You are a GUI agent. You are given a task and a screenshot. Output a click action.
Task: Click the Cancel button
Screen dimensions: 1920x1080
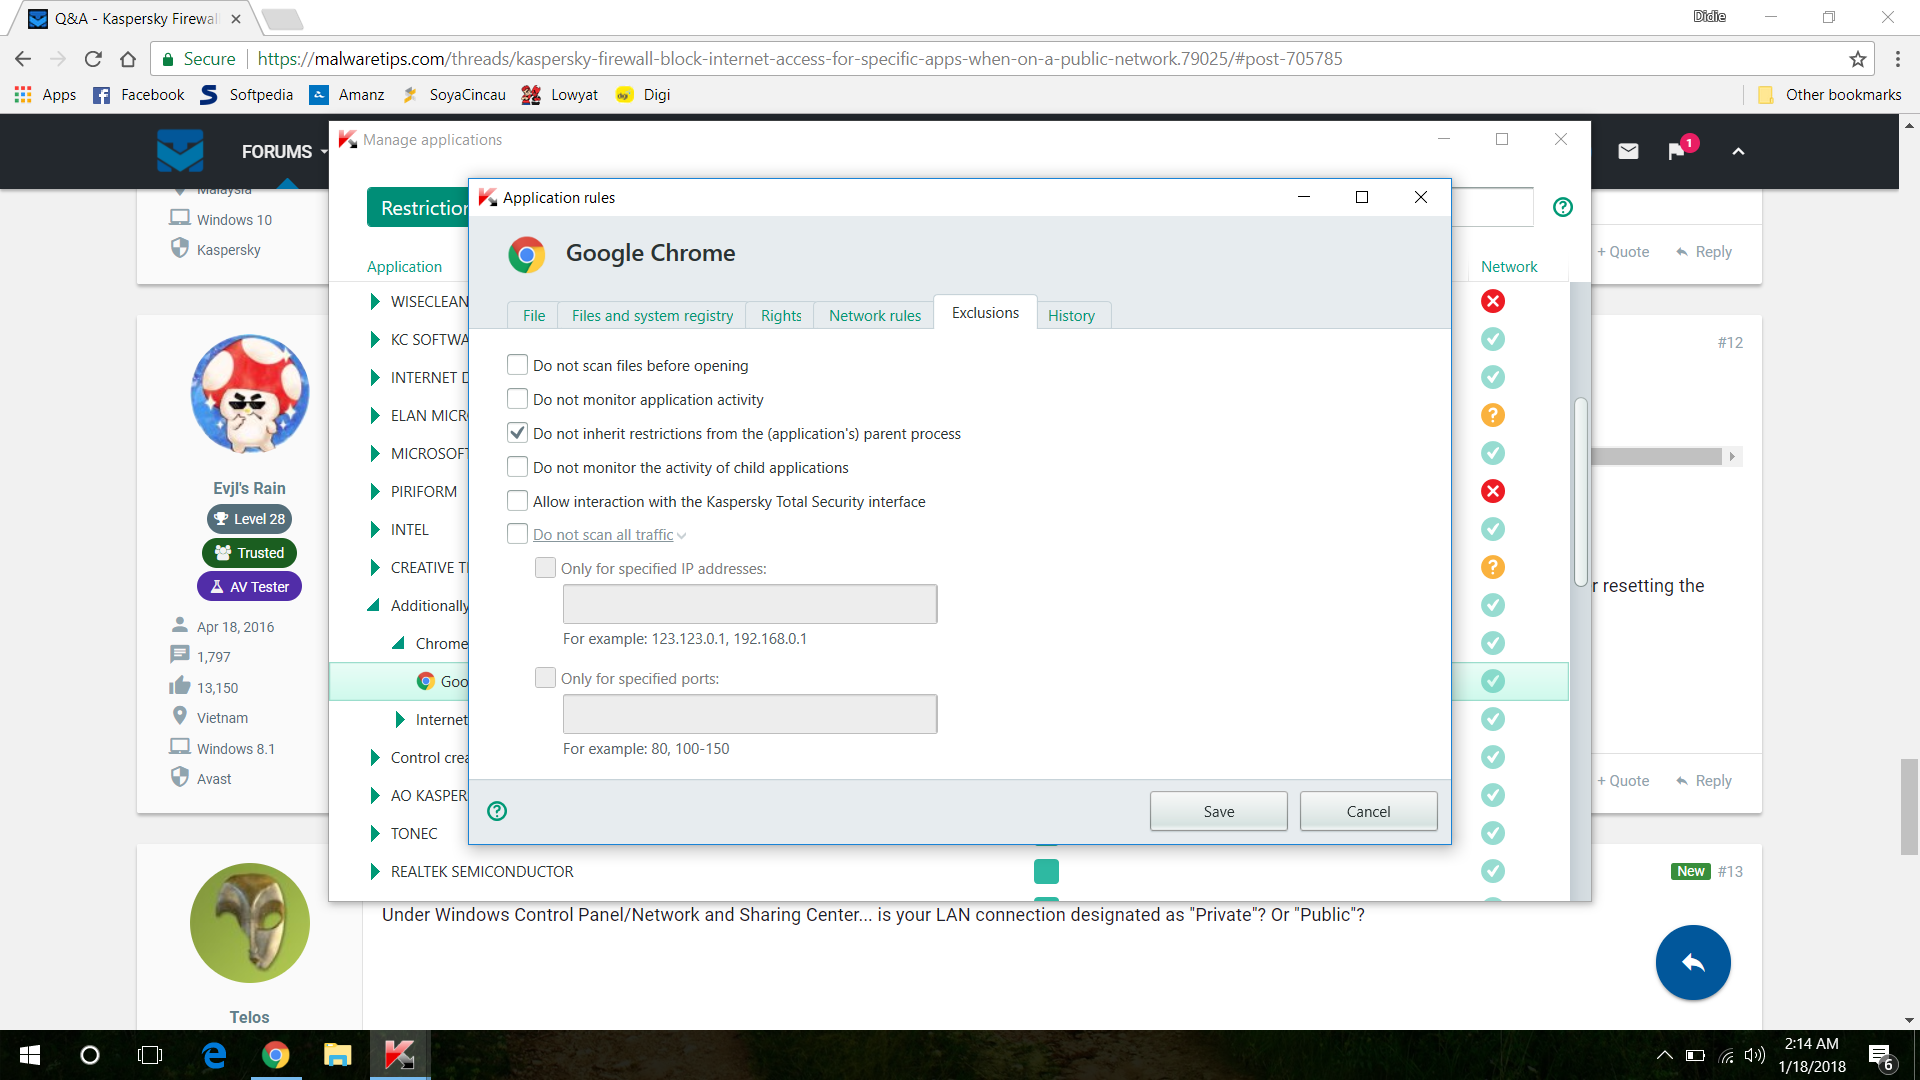coord(1367,811)
